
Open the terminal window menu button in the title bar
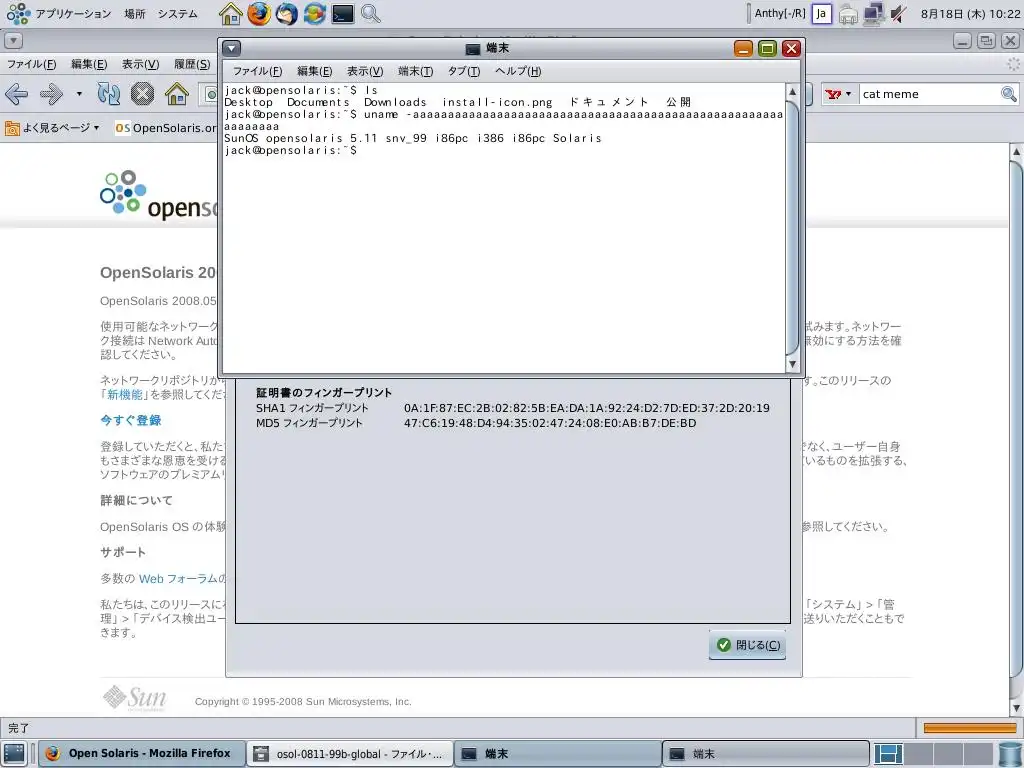click(232, 48)
